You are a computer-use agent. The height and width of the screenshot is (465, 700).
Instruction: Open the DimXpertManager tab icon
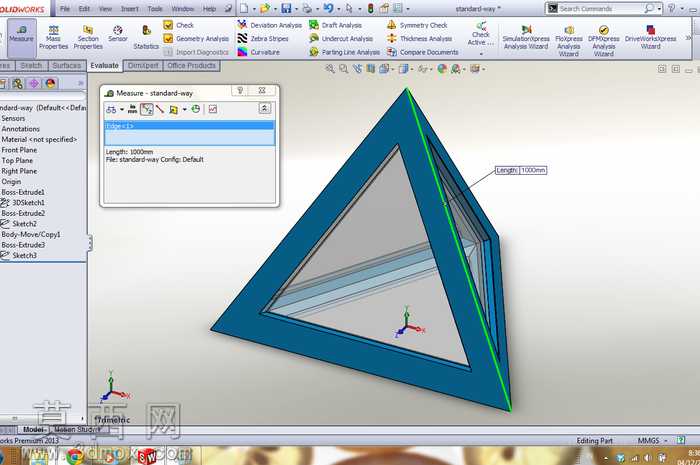click(x=34, y=83)
